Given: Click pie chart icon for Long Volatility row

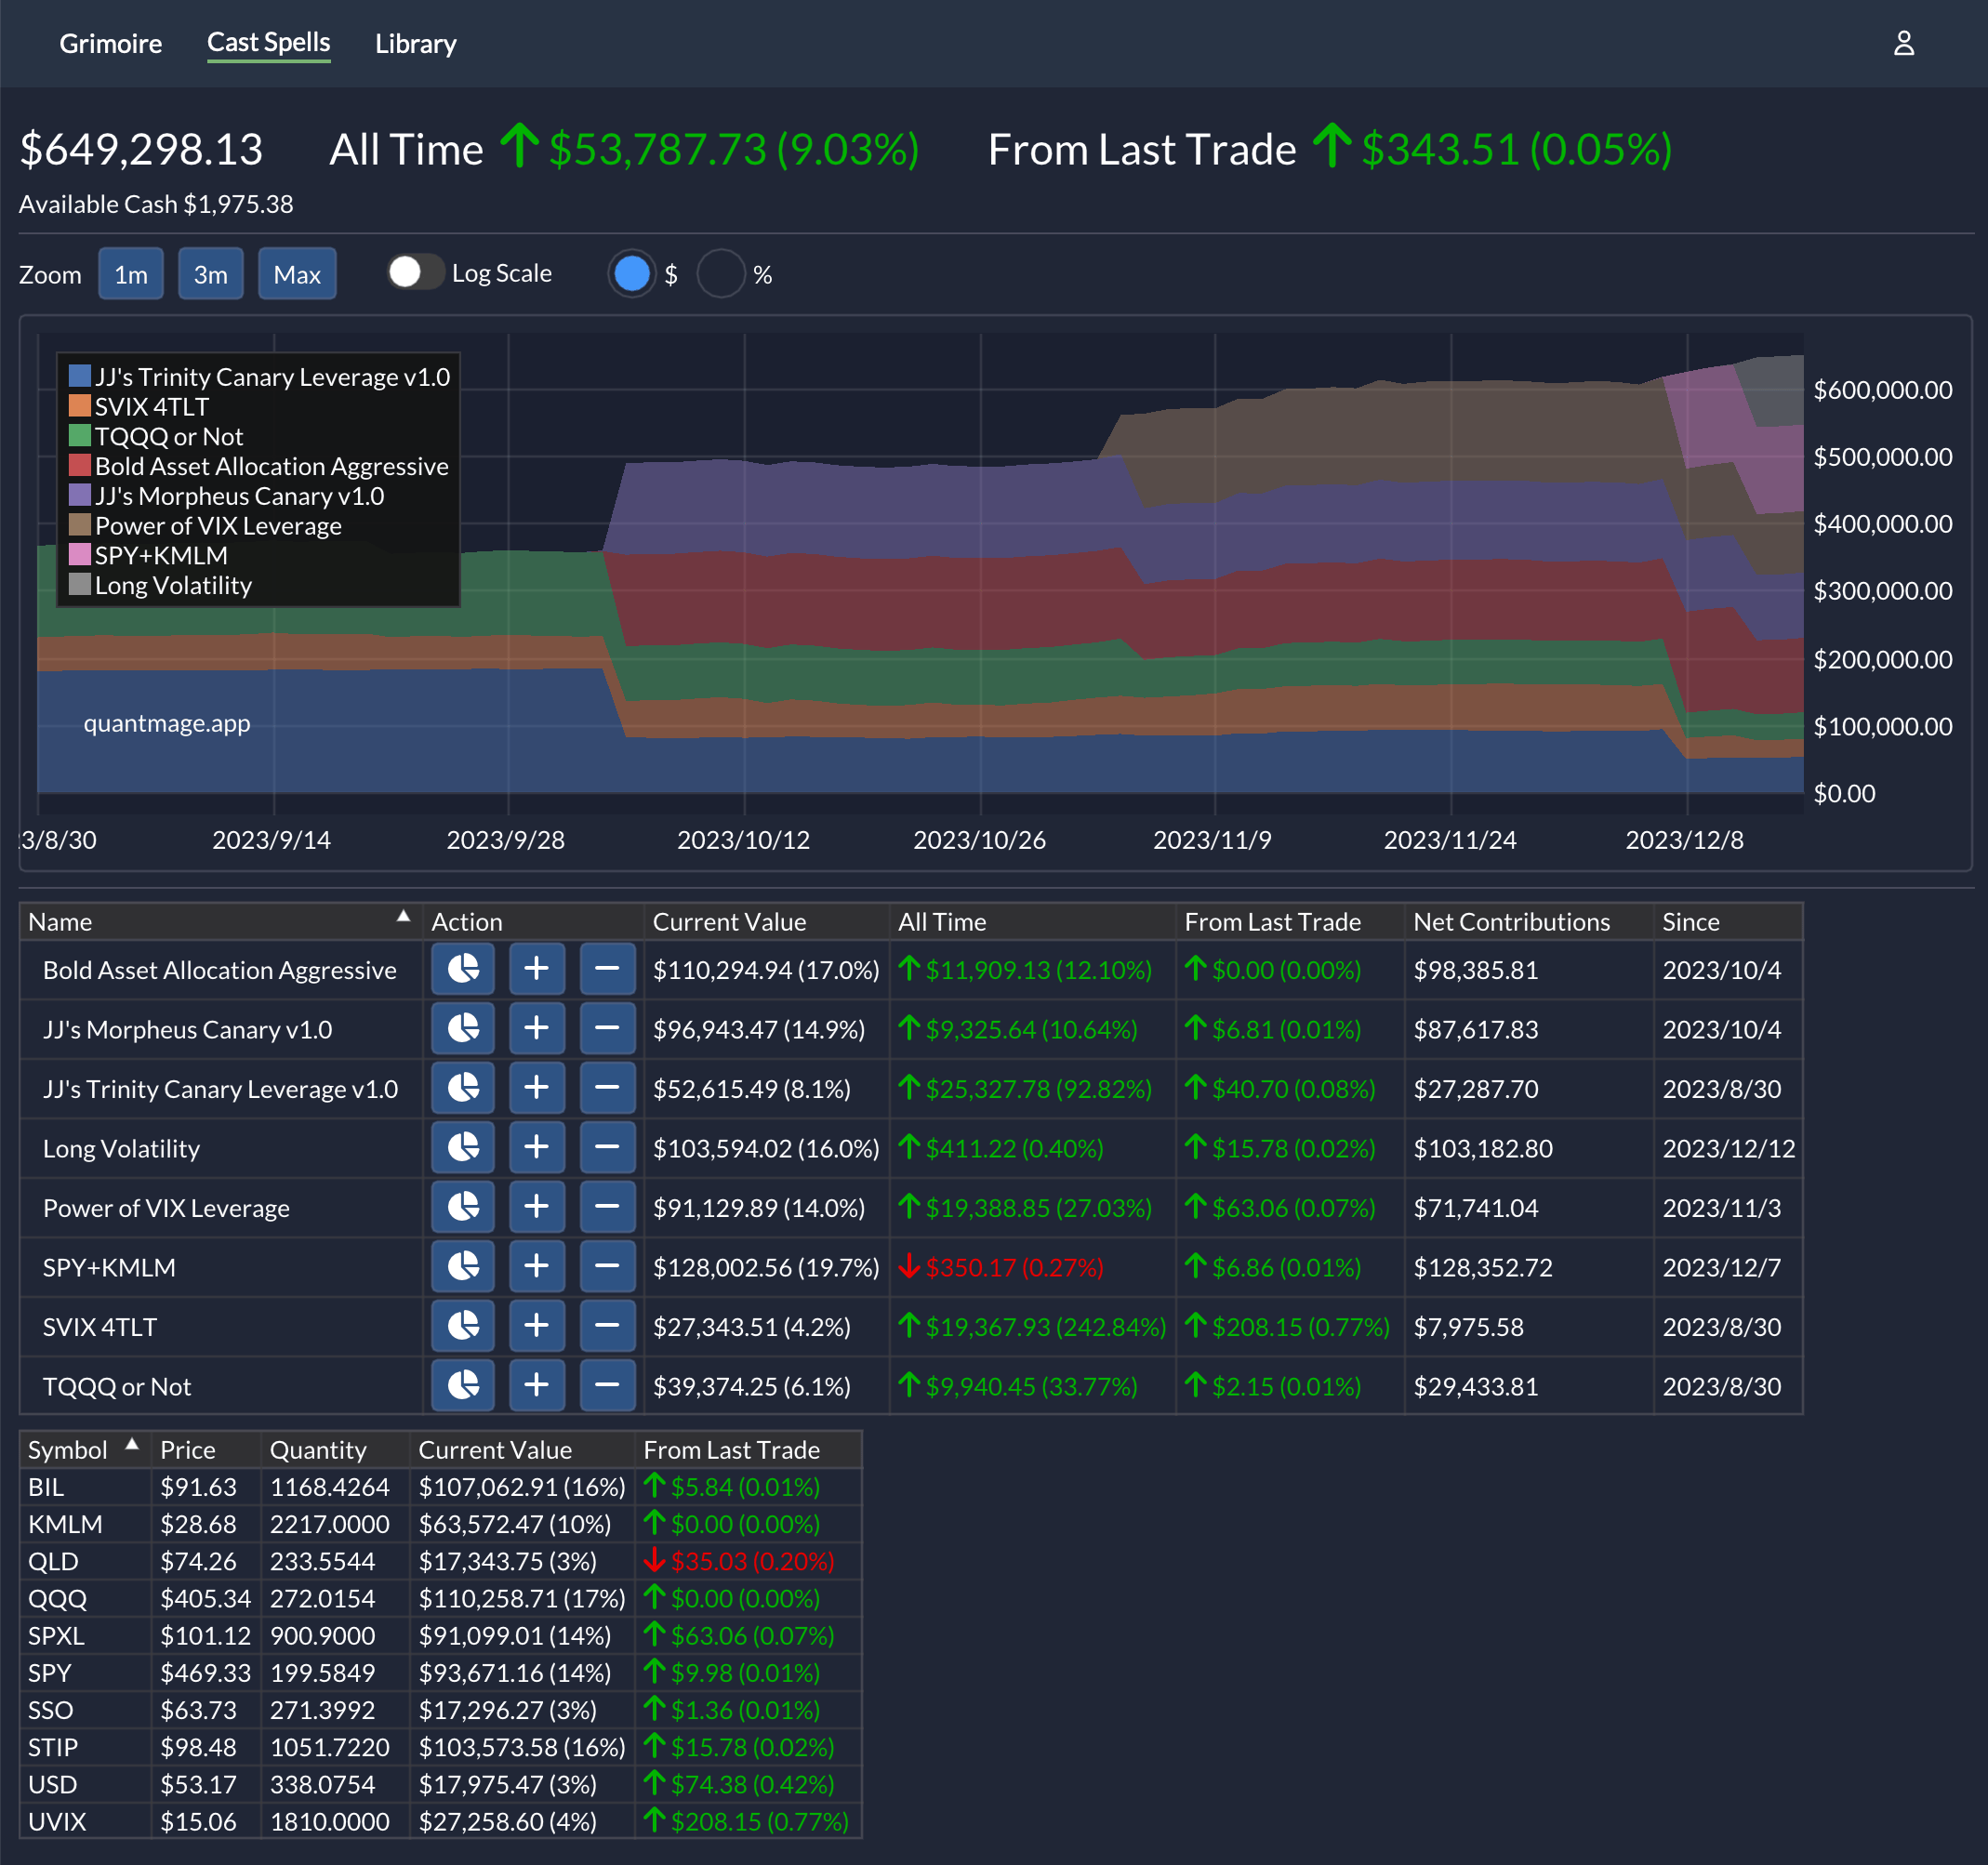Looking at the screenshot, I should [x=463, y=1147].
